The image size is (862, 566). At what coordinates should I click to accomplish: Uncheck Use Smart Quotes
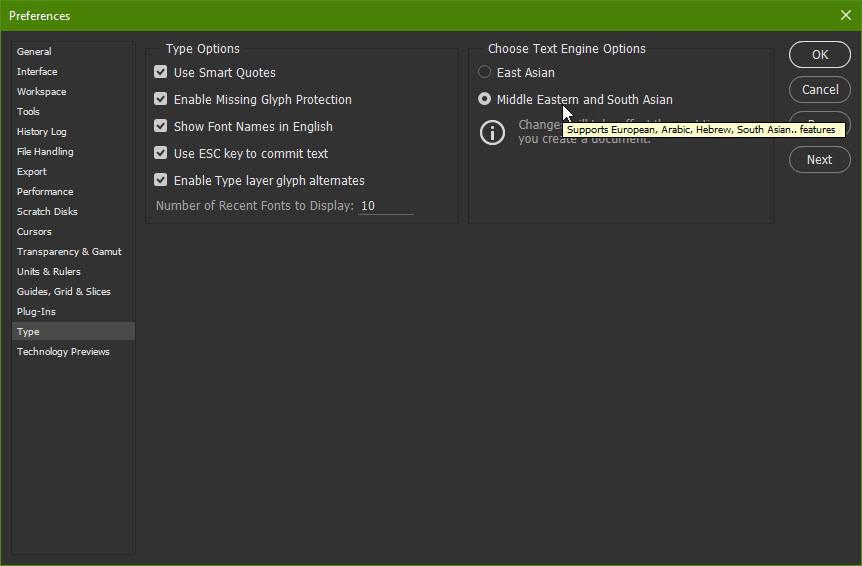click(161, 72)
